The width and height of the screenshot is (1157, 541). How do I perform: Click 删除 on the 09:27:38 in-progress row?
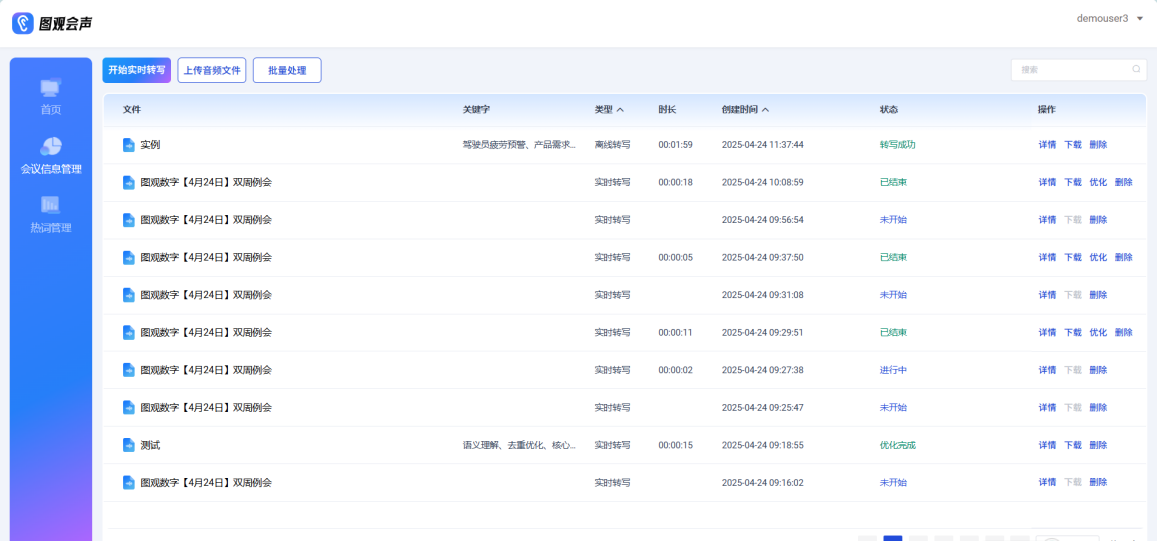[1098, 370]
